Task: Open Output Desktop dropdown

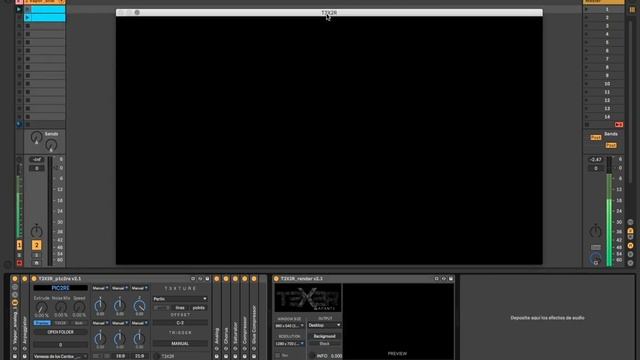Action: (x=324, y=325)
